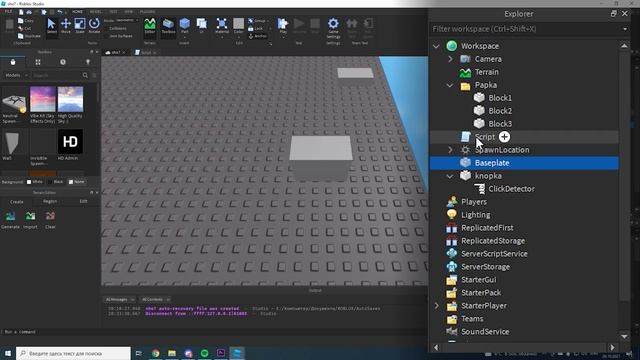Screen dimensions: 640x360
Task: Expand the Camera node
Action: (x=450, y=59)
